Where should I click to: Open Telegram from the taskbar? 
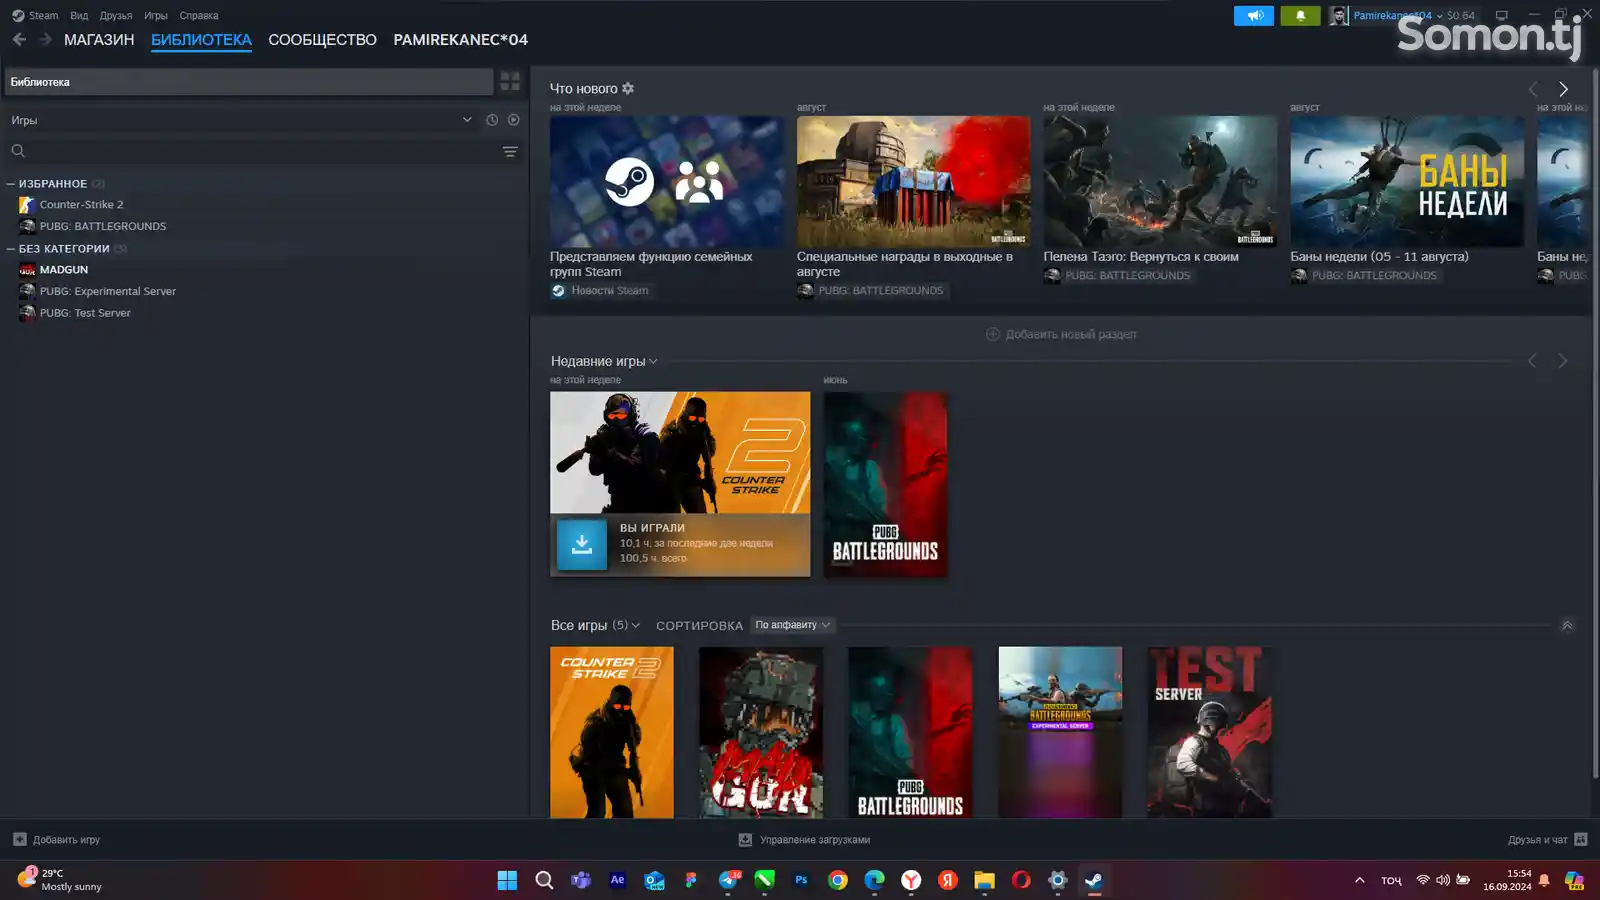728,880
